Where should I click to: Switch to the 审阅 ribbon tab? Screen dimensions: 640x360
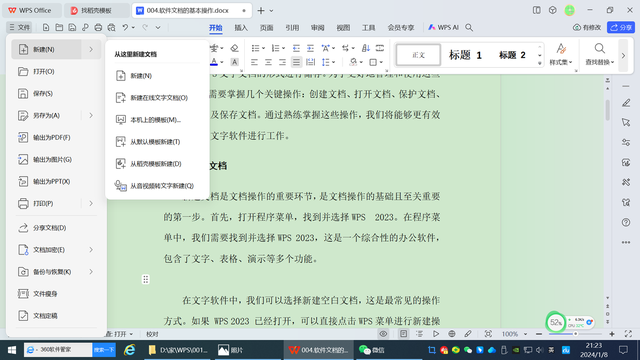318,28
